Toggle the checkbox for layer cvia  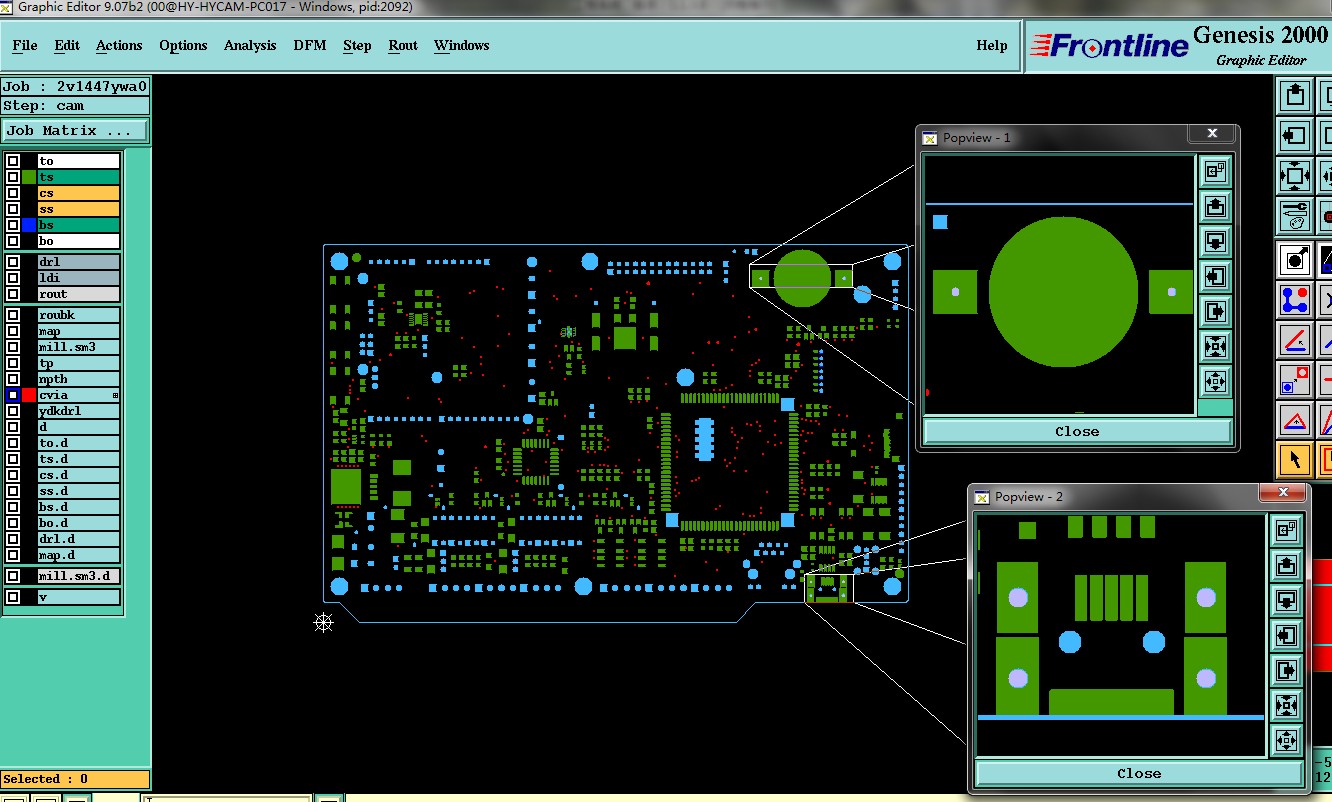[x=13, y=395]
